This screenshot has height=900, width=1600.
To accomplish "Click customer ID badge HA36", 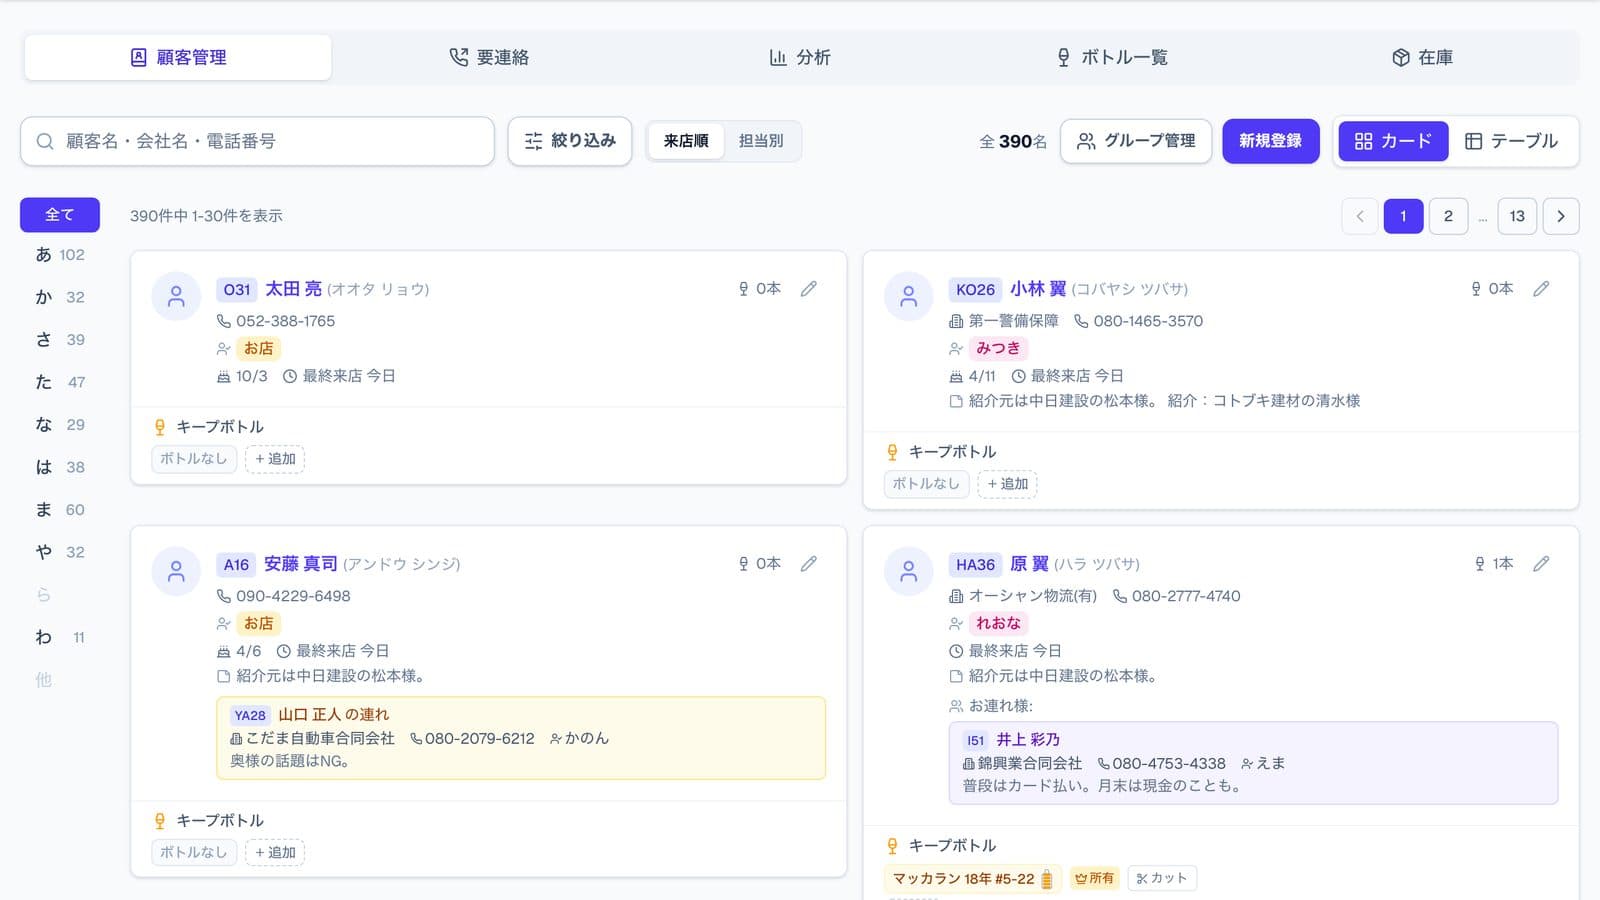I will [x=975, y=565].
